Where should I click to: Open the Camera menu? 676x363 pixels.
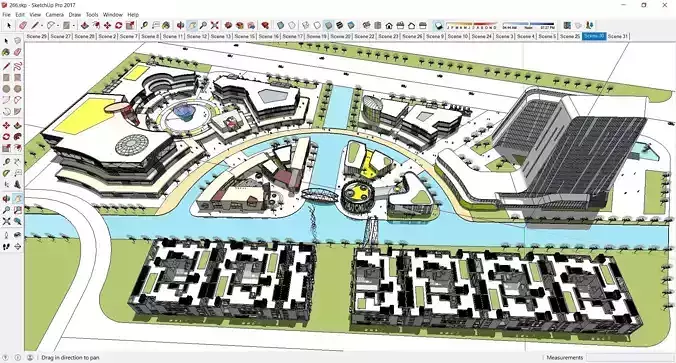coord(55,15)
